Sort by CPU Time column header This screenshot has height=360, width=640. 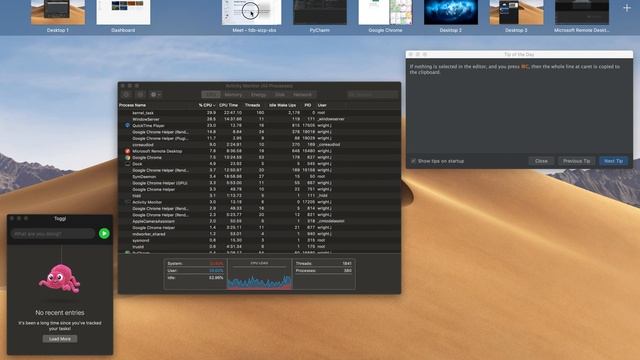point(229,105)
